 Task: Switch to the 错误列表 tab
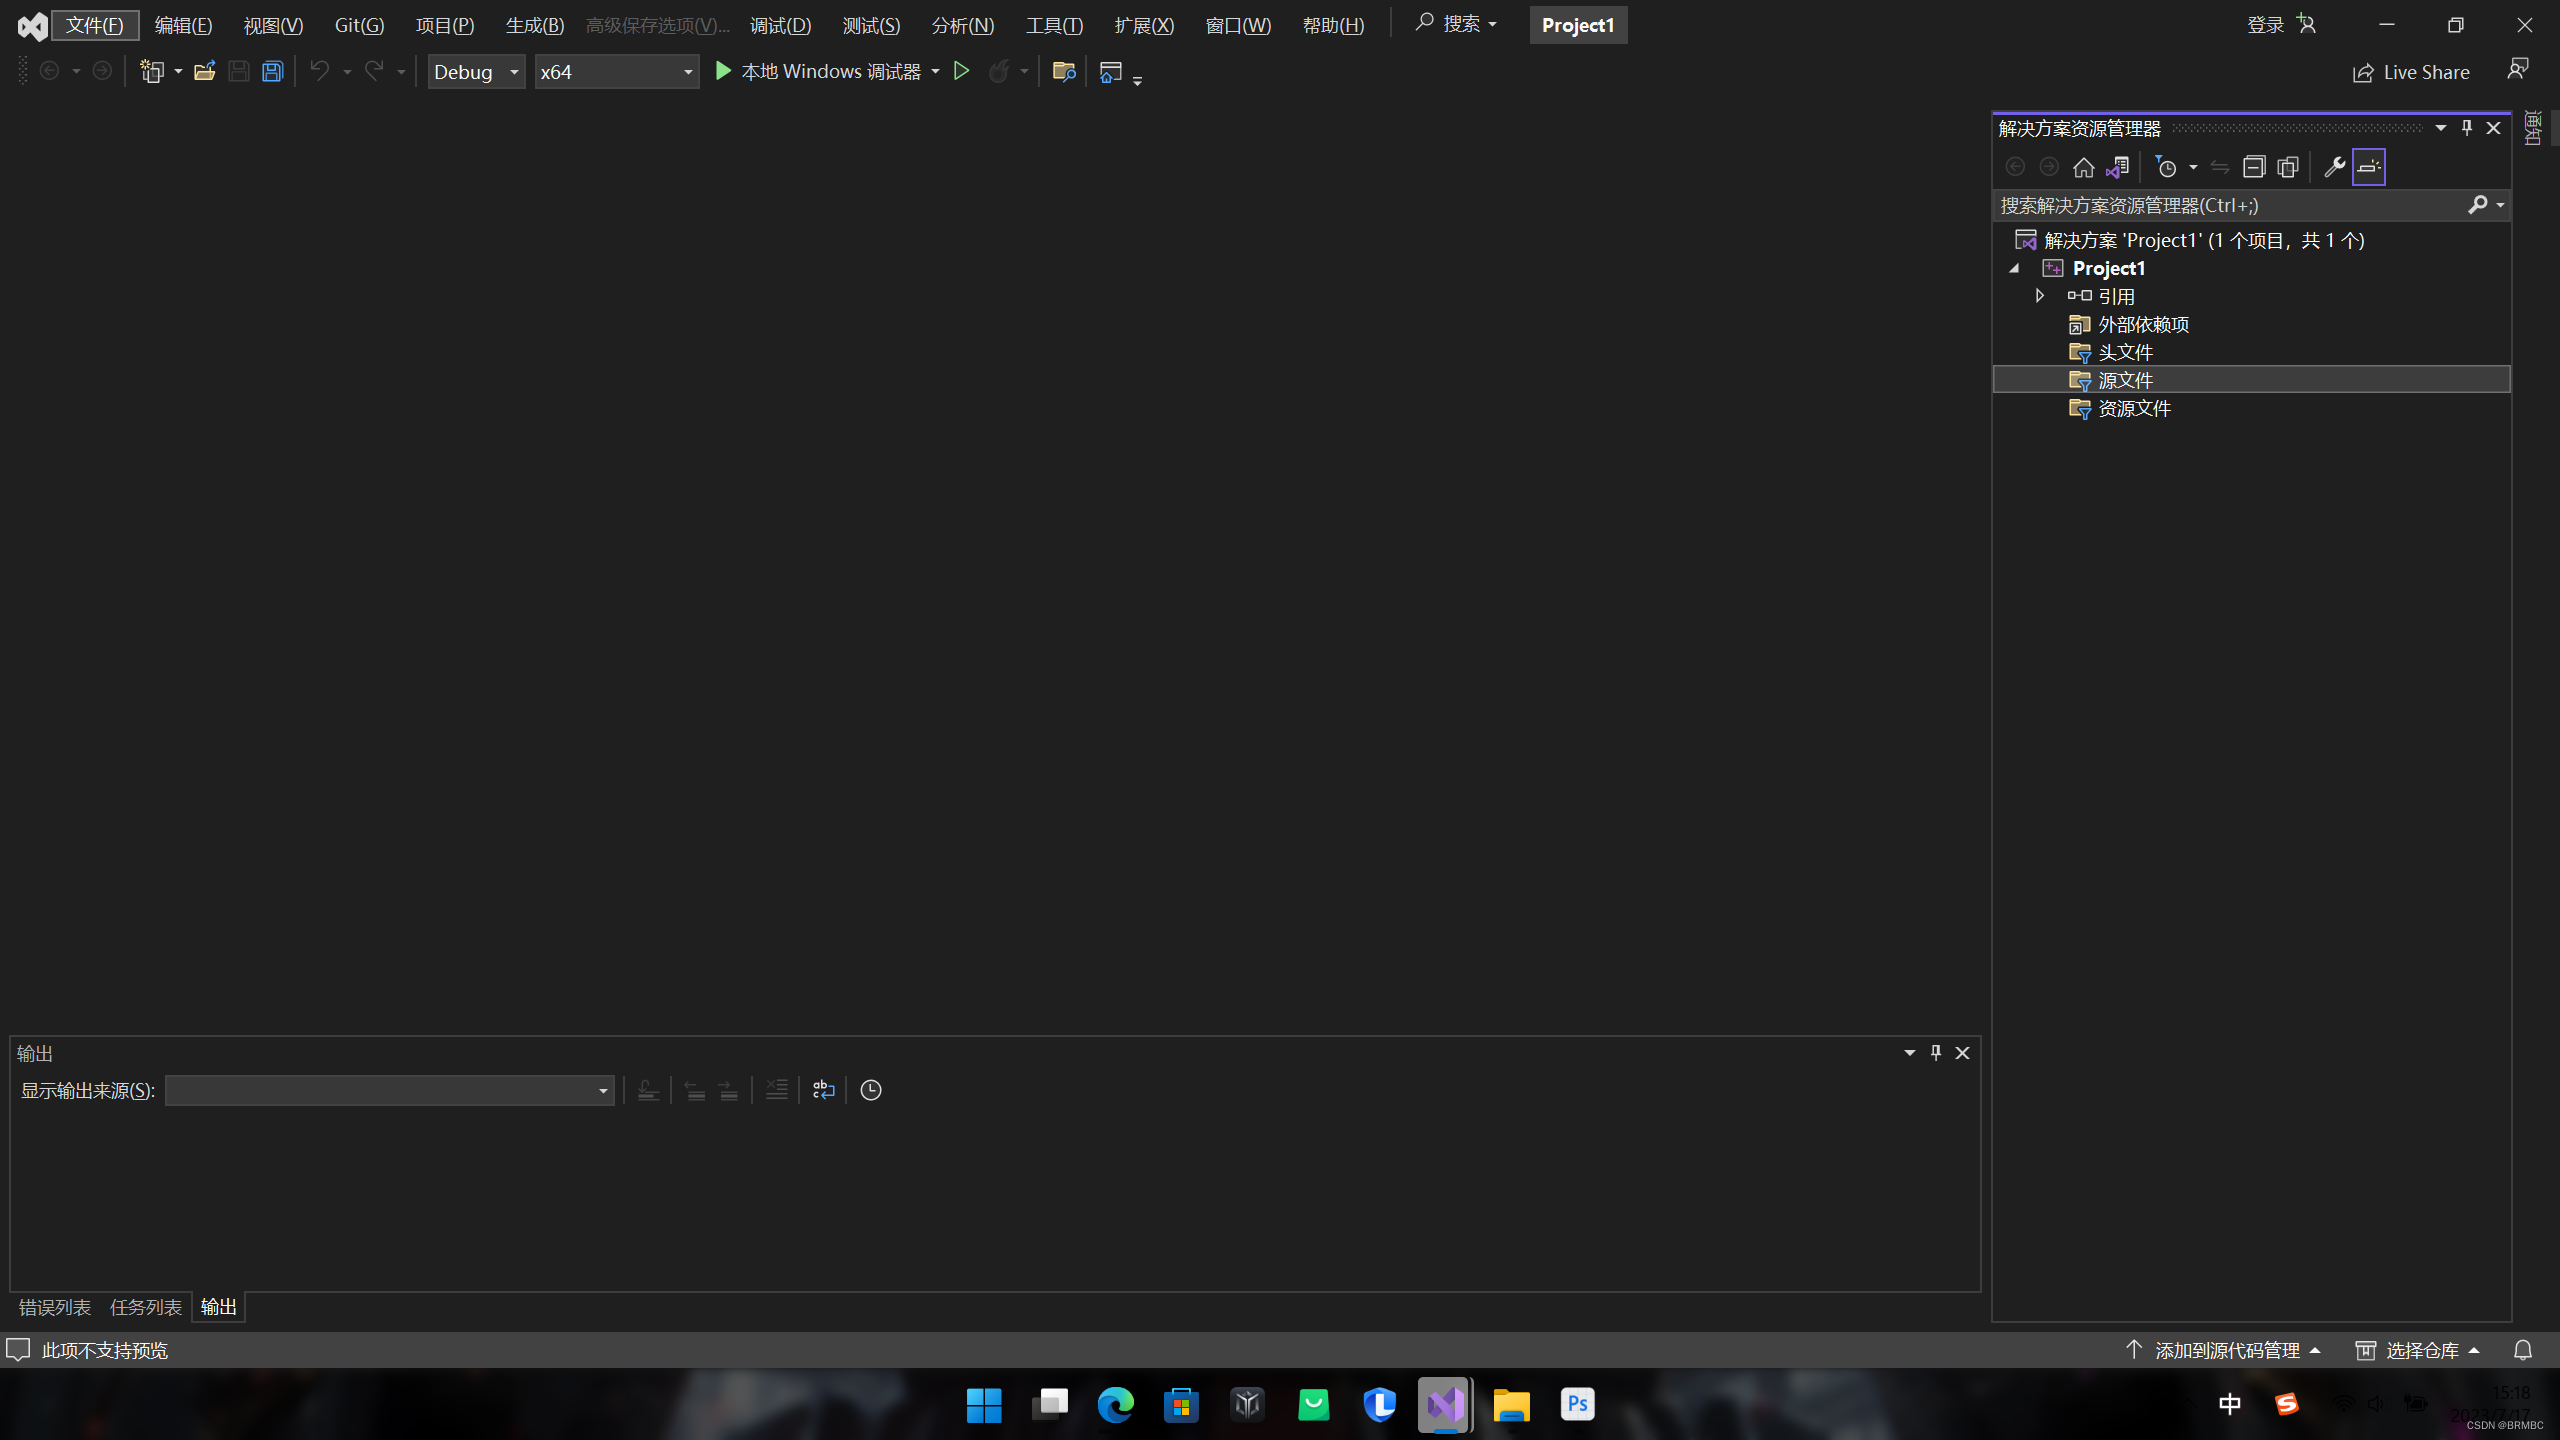pos(55,1307)
